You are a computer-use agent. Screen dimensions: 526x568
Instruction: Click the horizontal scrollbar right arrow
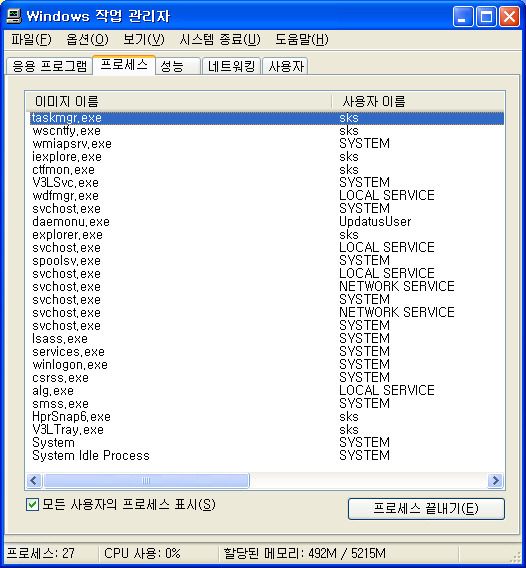click(x=495, y=481)
